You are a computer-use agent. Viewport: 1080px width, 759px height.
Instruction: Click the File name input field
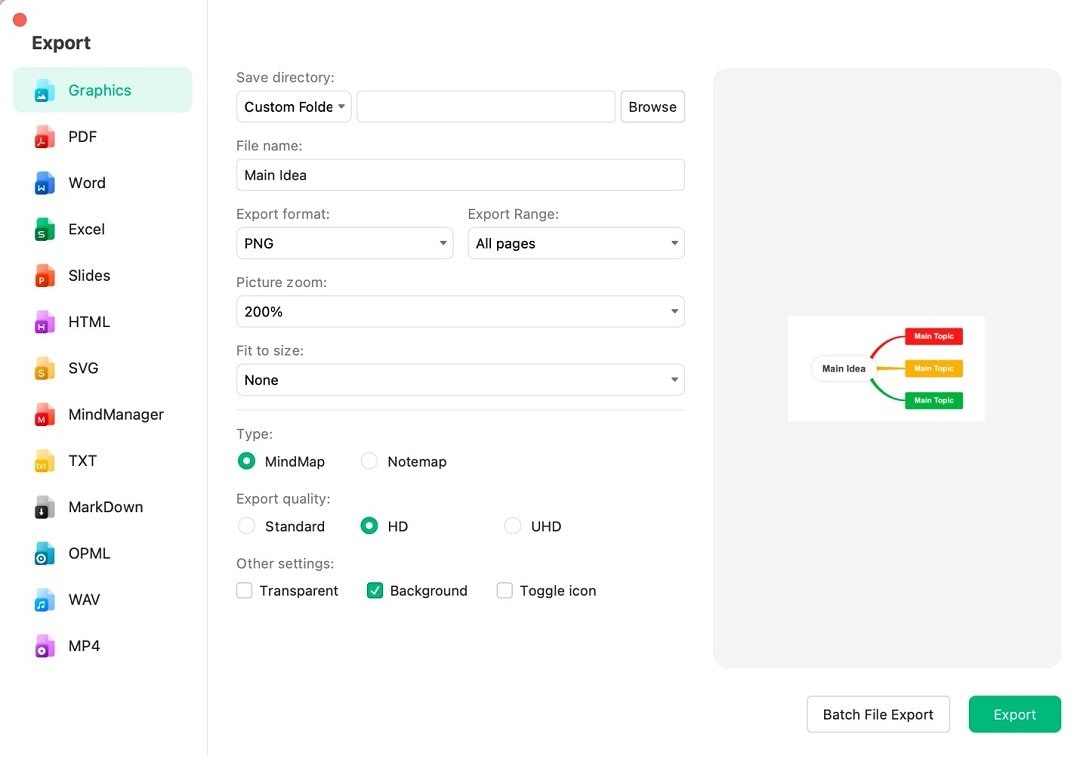click(x=460, y=175)
